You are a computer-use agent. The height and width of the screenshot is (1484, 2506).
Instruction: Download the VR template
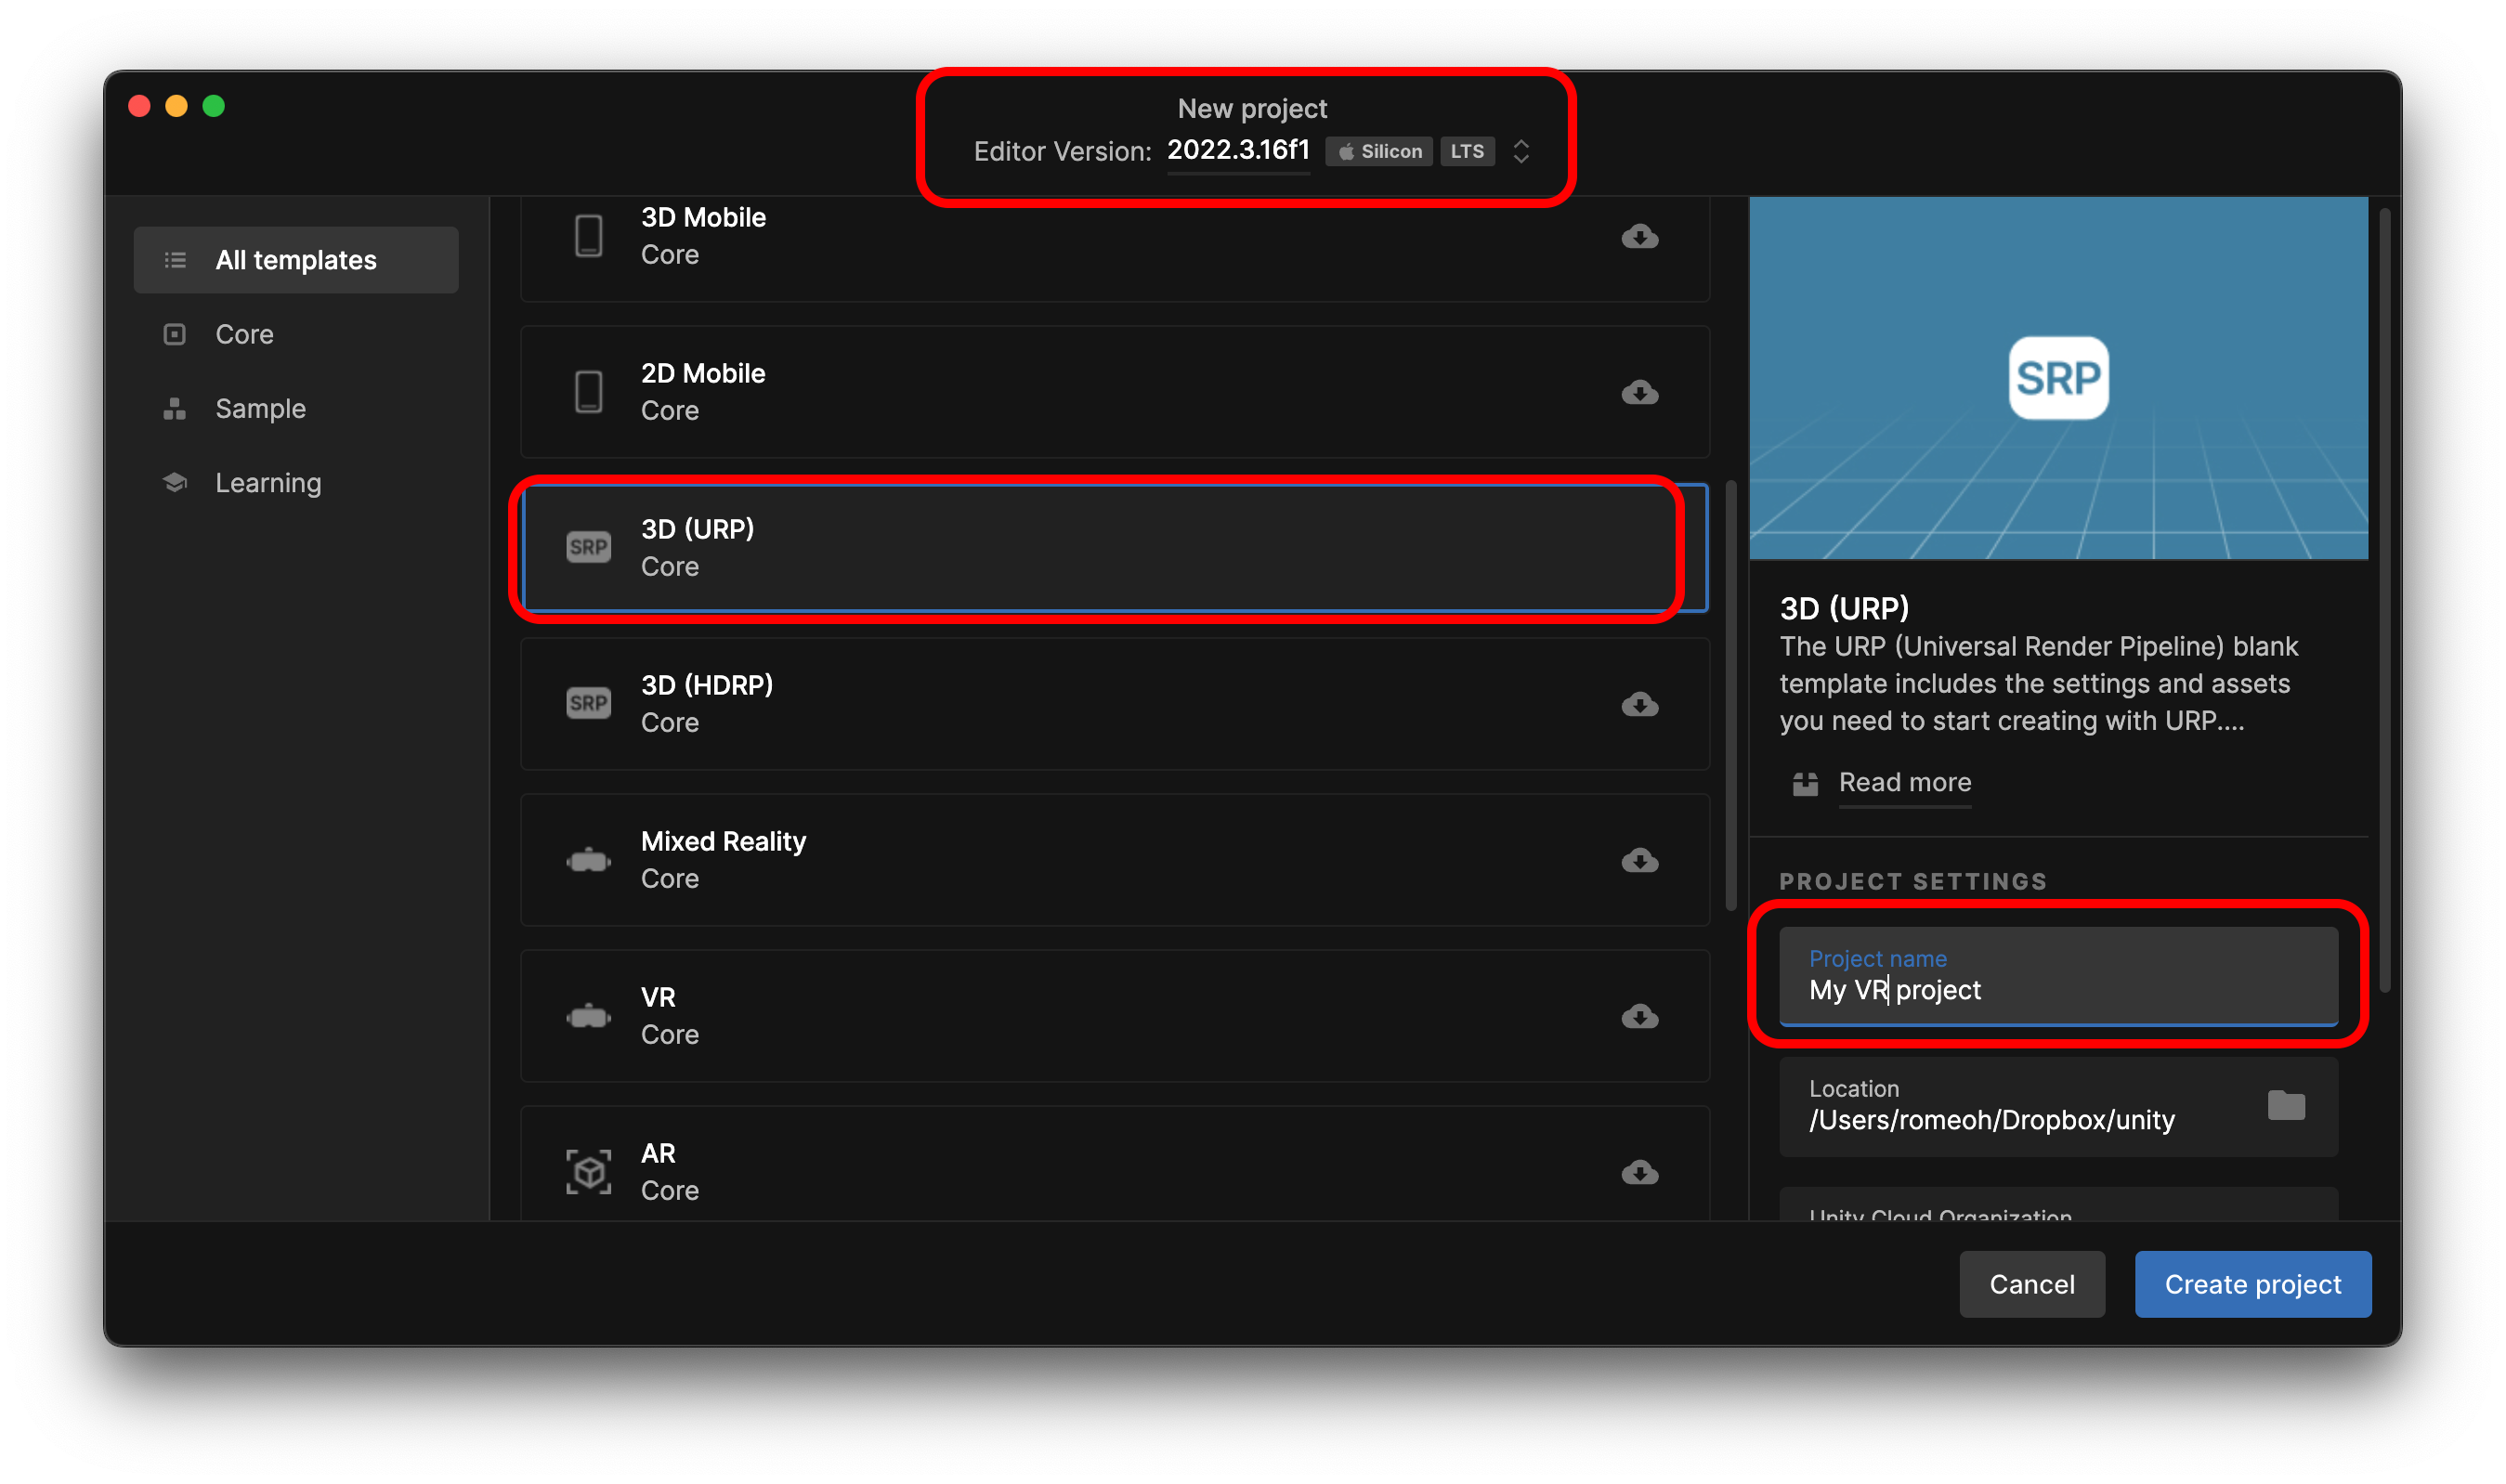1639,1016
